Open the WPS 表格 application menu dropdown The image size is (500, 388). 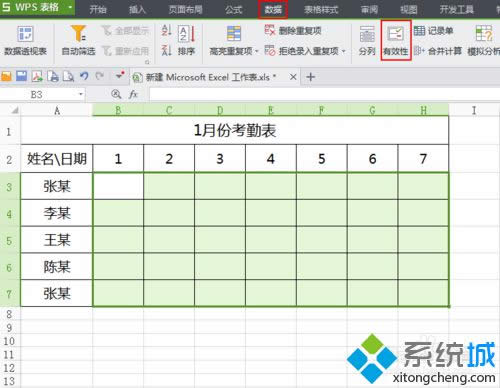coord(70,7)
